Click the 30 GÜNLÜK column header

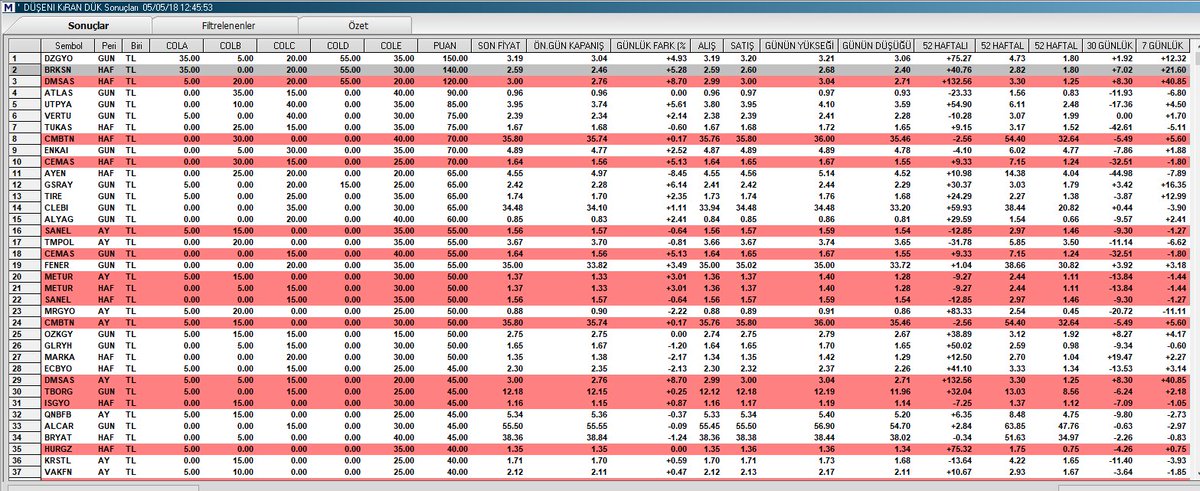[1110, 46]
